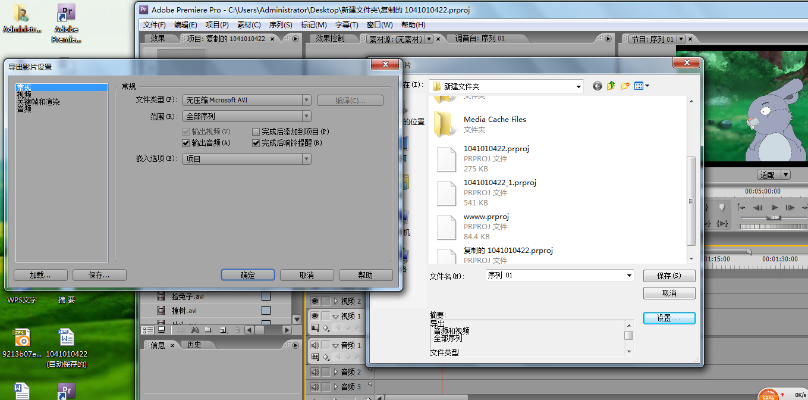
Task: Click the back navigation arrow in save dialog
Action: coord(597,87)
